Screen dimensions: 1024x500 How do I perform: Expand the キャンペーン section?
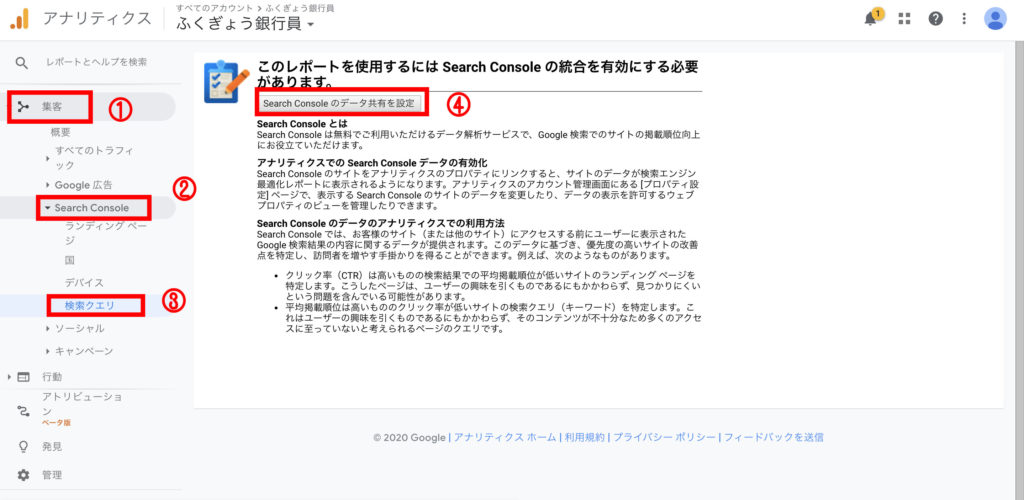(48, 351)
